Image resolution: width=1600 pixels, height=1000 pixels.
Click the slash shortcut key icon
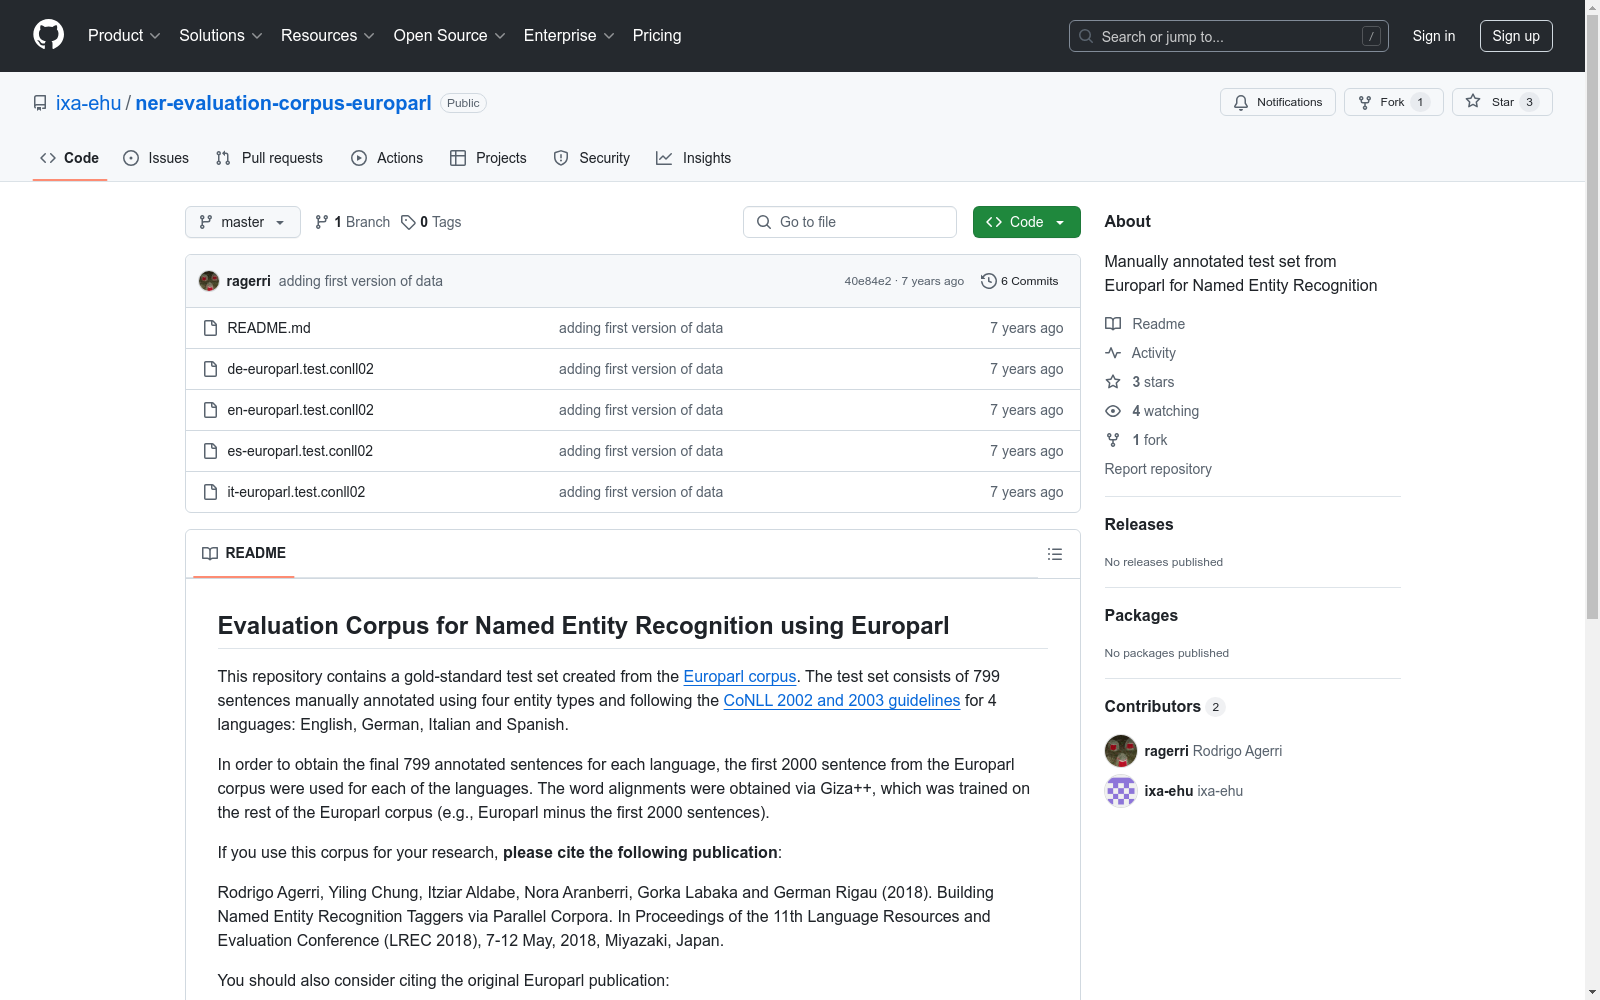[1371, 36]
